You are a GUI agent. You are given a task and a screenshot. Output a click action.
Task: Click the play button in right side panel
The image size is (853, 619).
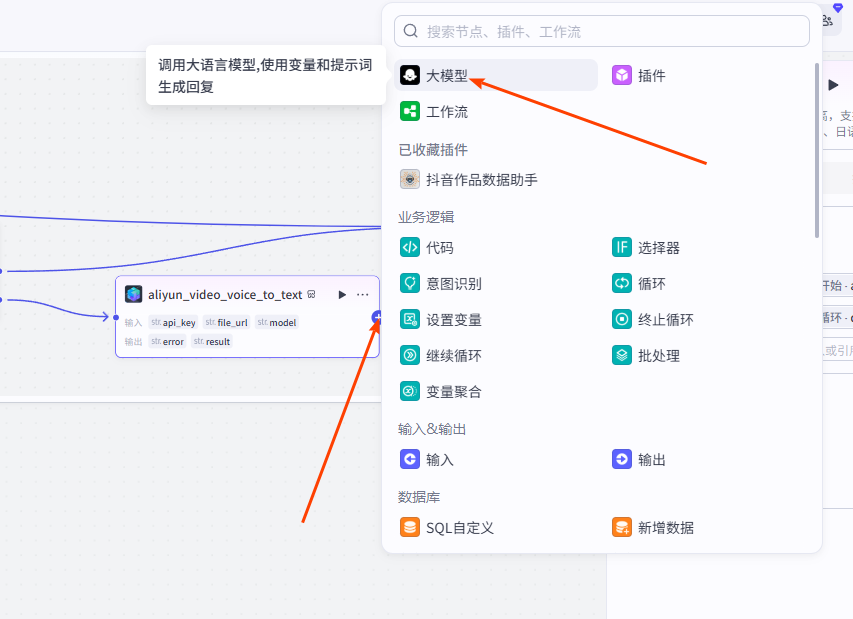point(833,85)
